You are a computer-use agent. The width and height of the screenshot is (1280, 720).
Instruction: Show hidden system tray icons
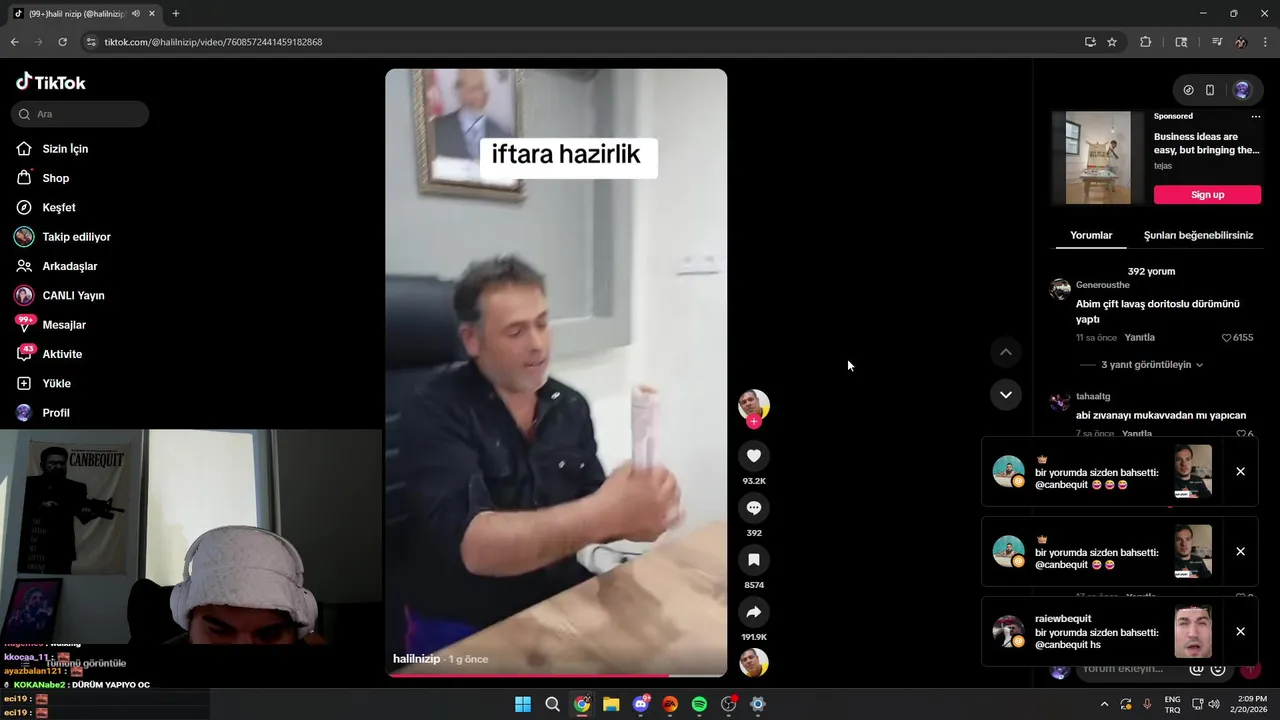point(1104,704)
